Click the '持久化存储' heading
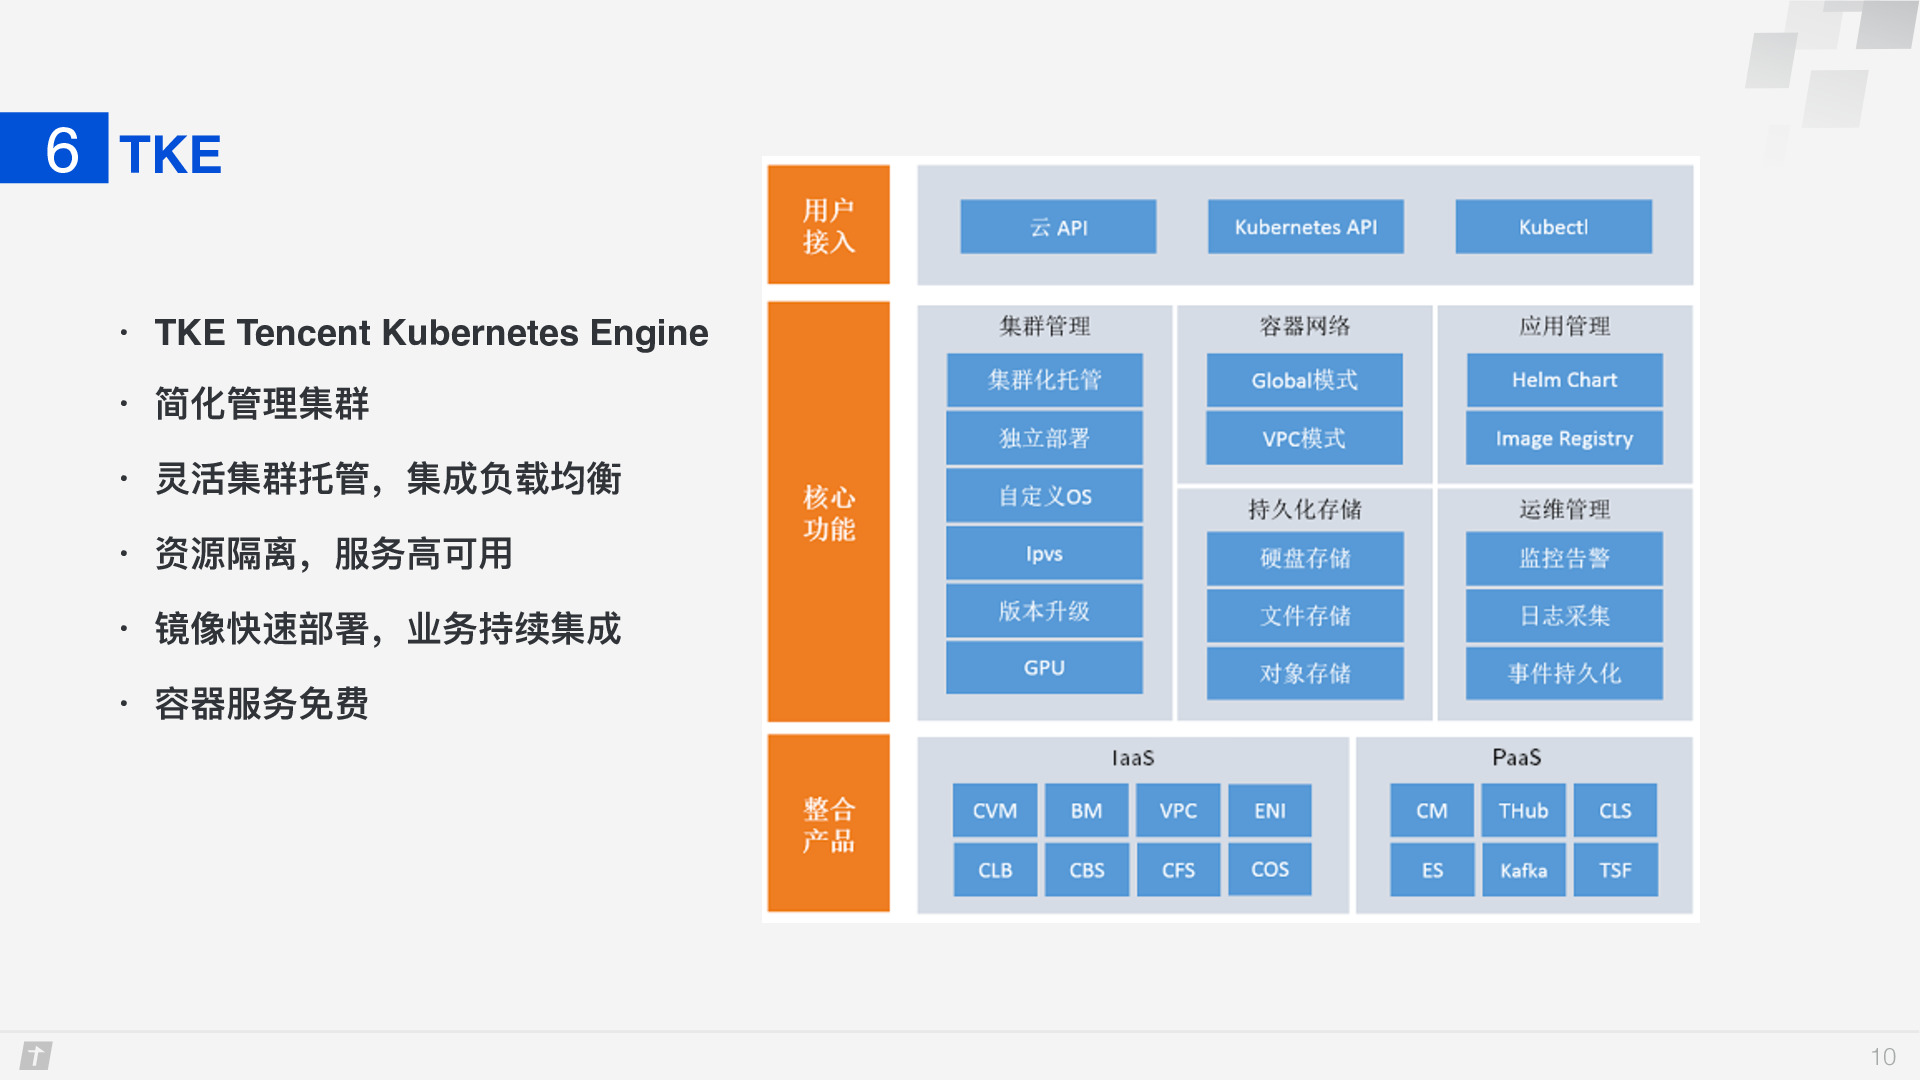The width and height of the screenshot is (1920, 1080). coord(1304,510)
